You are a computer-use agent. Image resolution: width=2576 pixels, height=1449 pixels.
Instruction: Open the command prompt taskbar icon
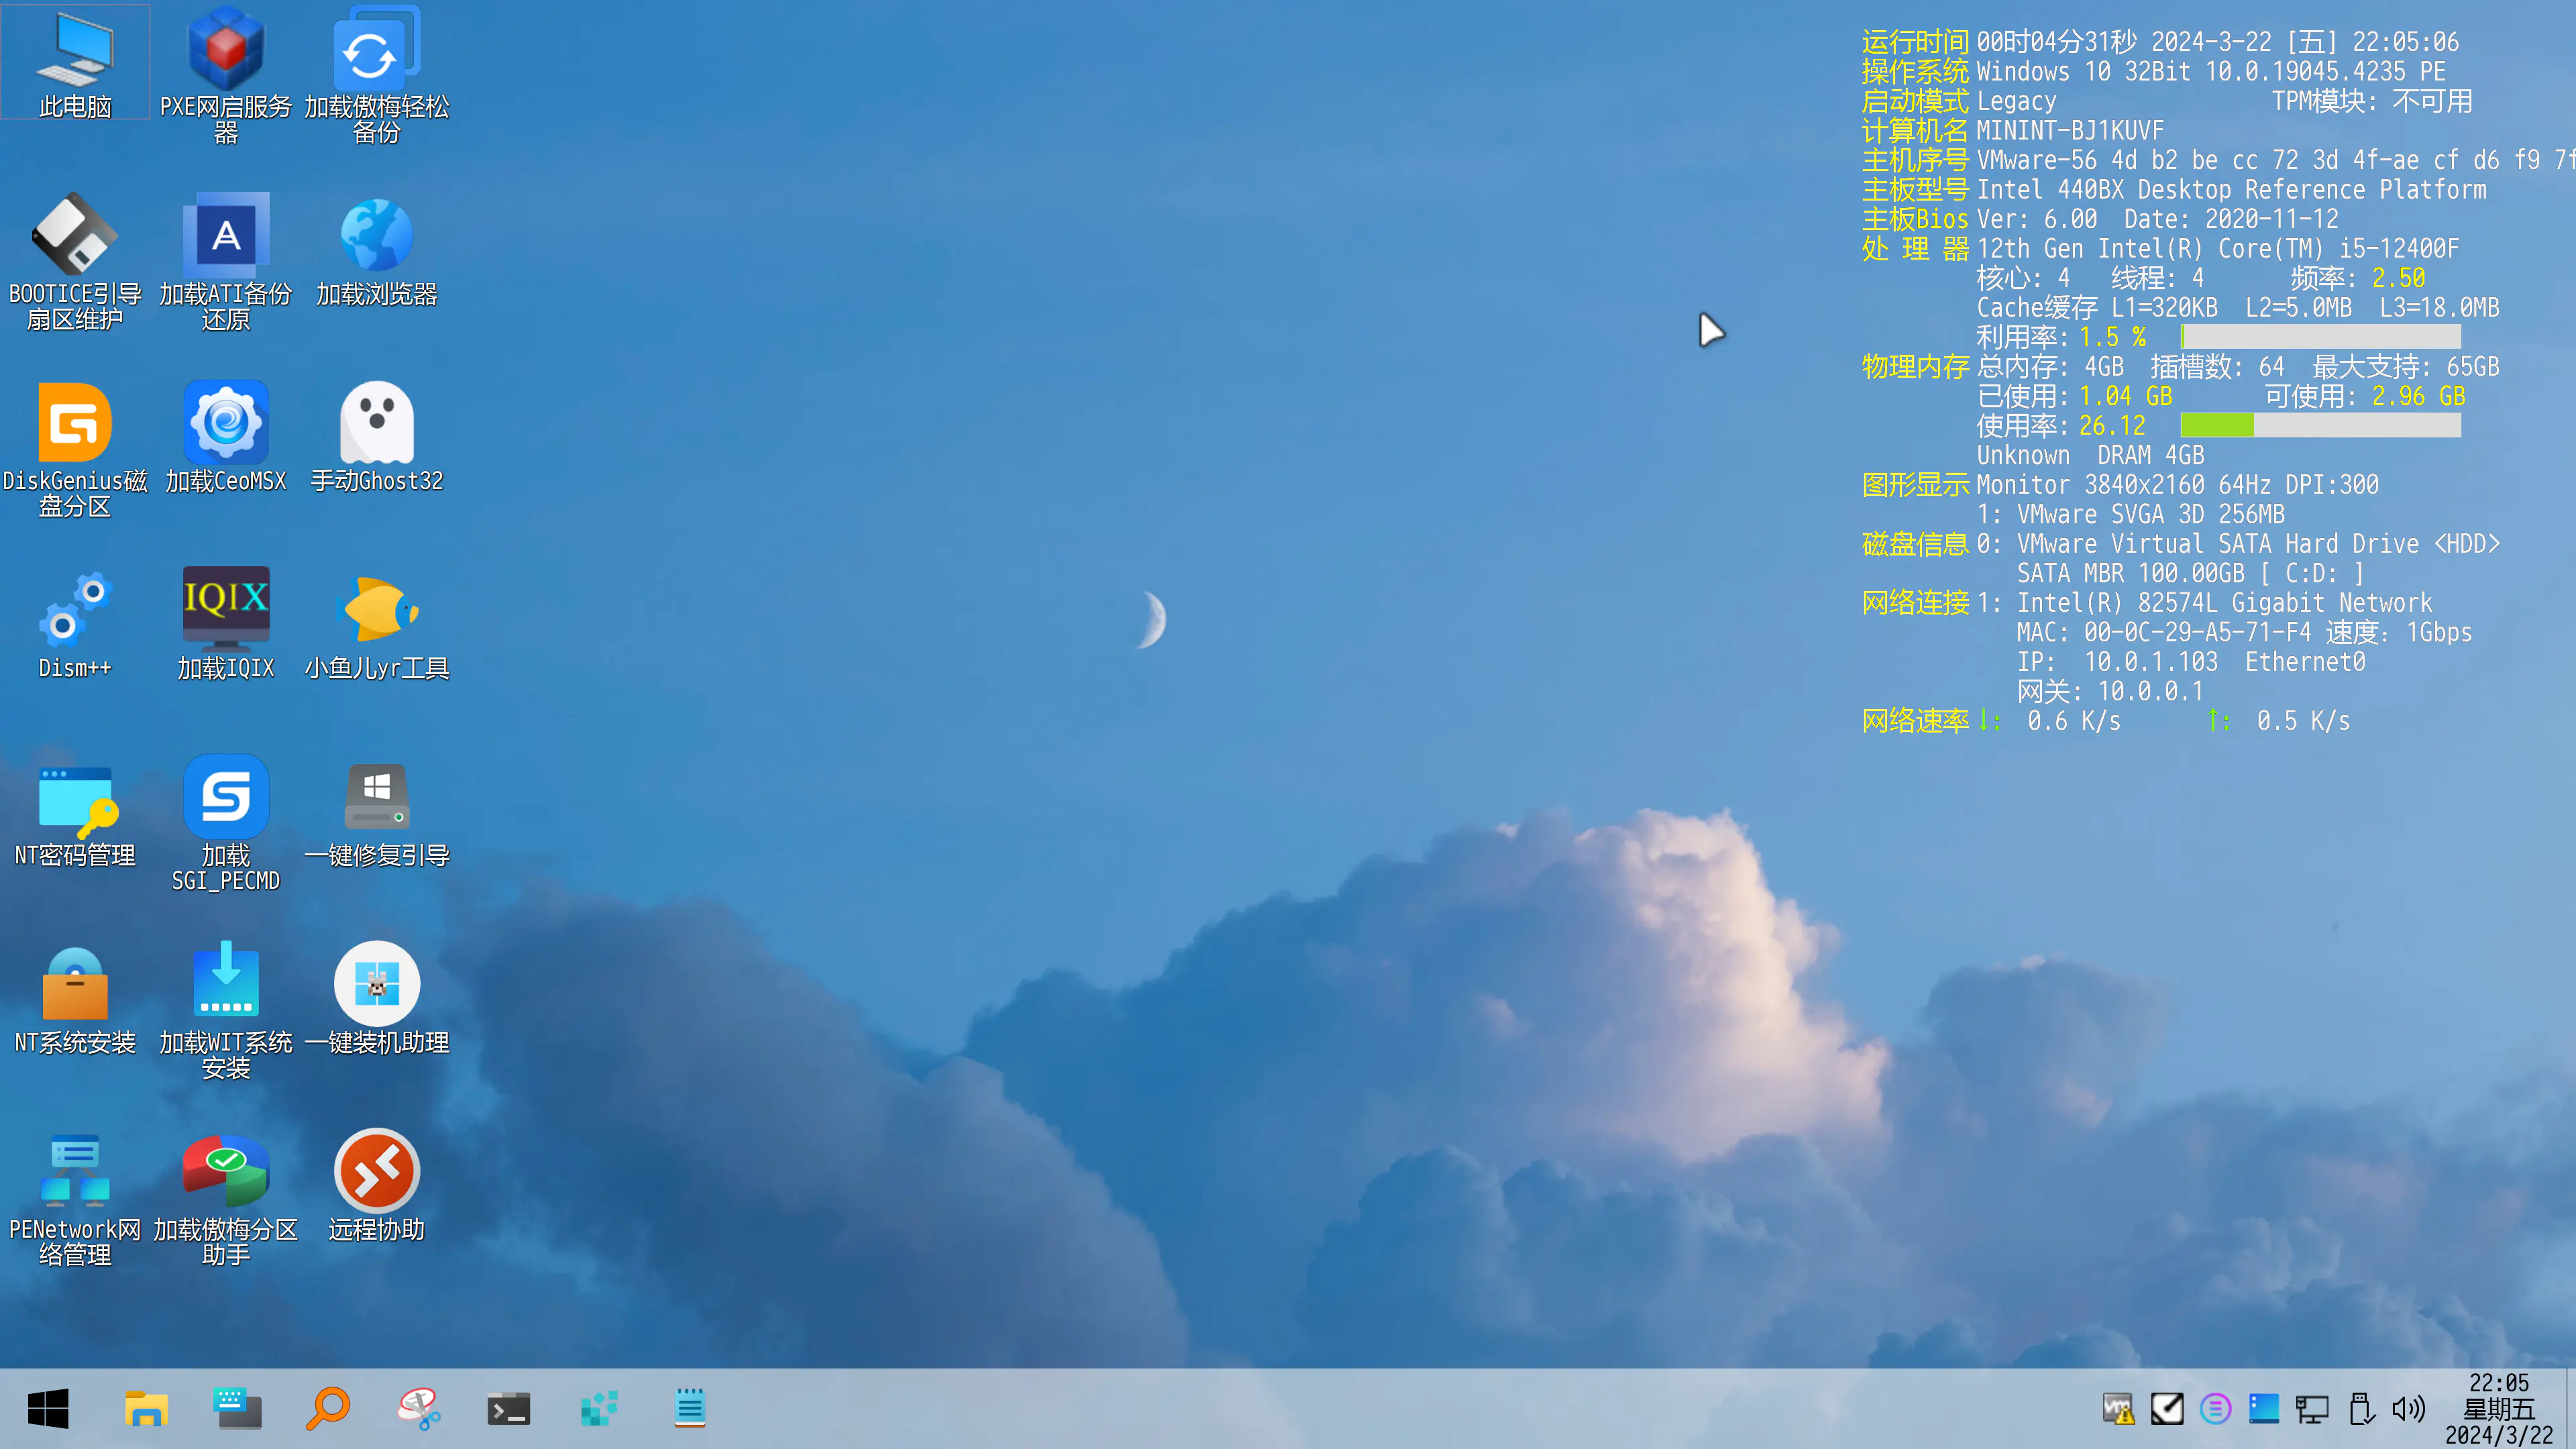508,1408
